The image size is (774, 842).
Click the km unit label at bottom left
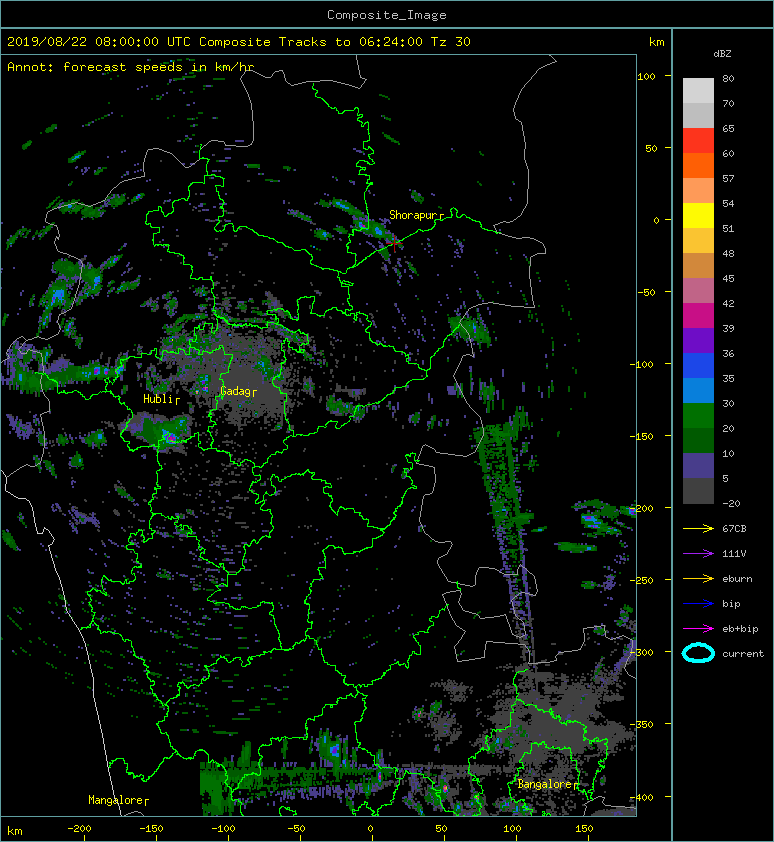point(15,831)
